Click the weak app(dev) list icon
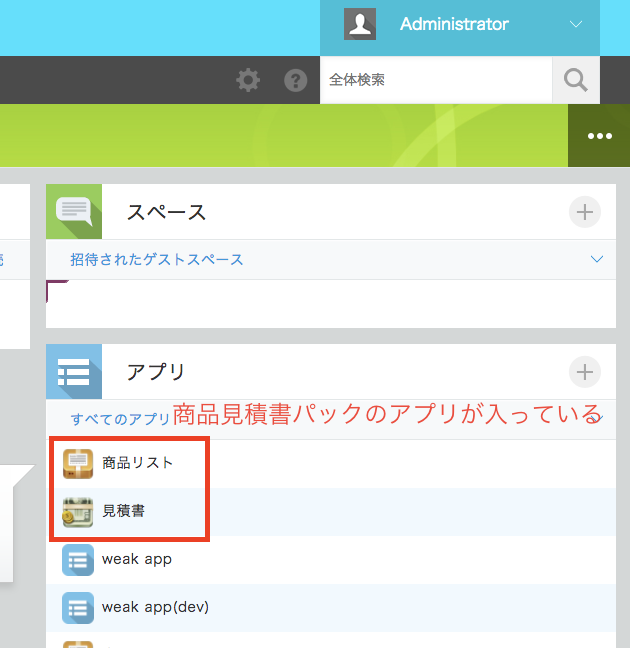The width and height of the screenshot is (630, 648). 78,608
